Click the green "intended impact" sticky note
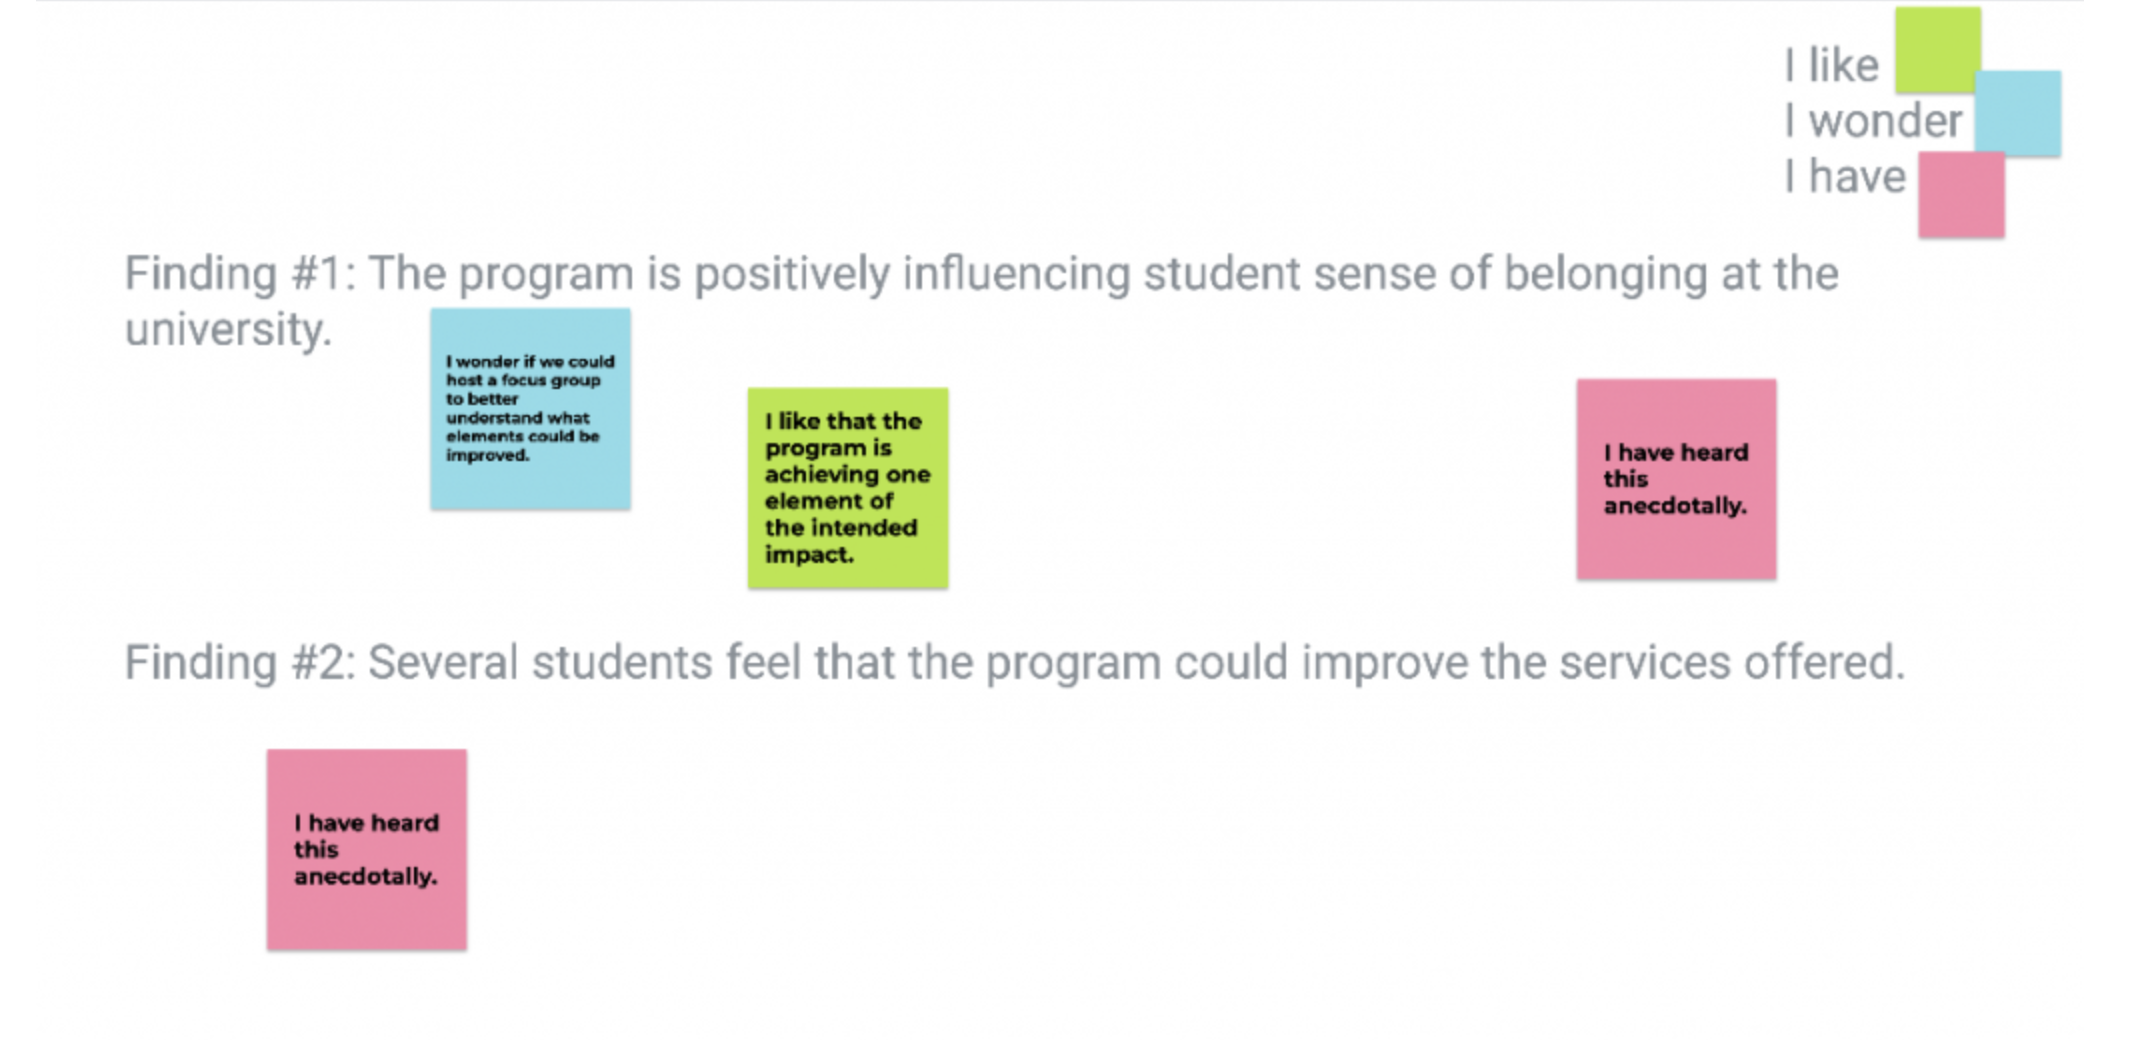2145x1040 pixels. [847, 487]
